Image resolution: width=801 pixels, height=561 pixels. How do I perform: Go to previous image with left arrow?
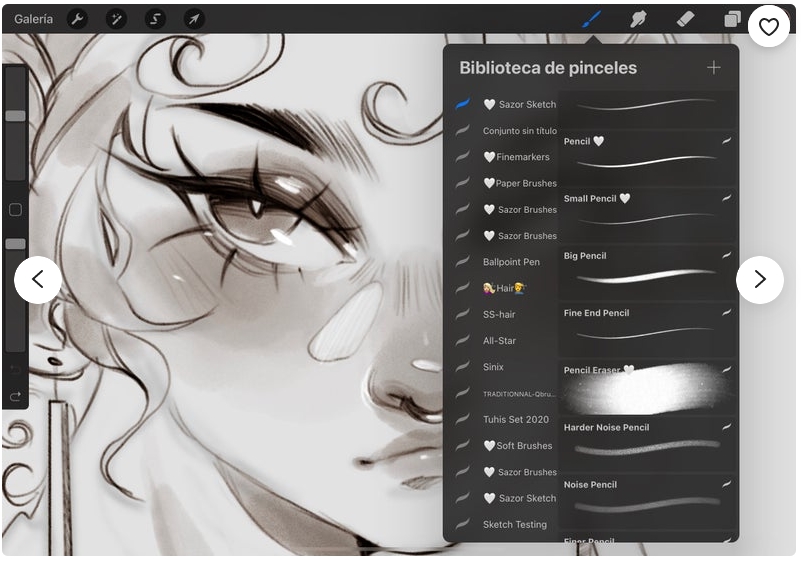38,280
